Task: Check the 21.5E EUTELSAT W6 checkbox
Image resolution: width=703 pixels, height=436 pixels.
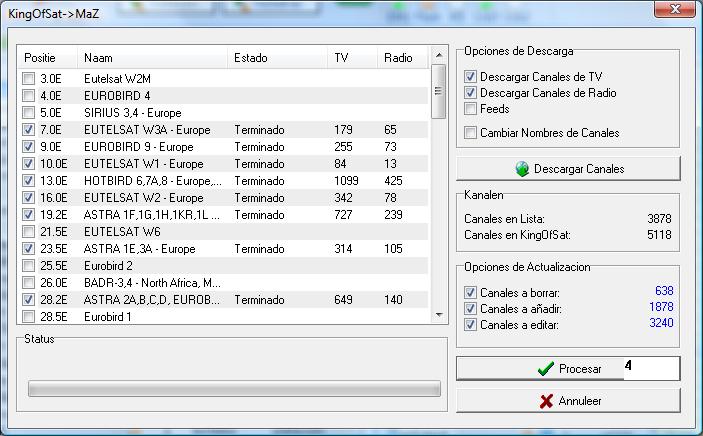Action: click(x=28, y=232)
